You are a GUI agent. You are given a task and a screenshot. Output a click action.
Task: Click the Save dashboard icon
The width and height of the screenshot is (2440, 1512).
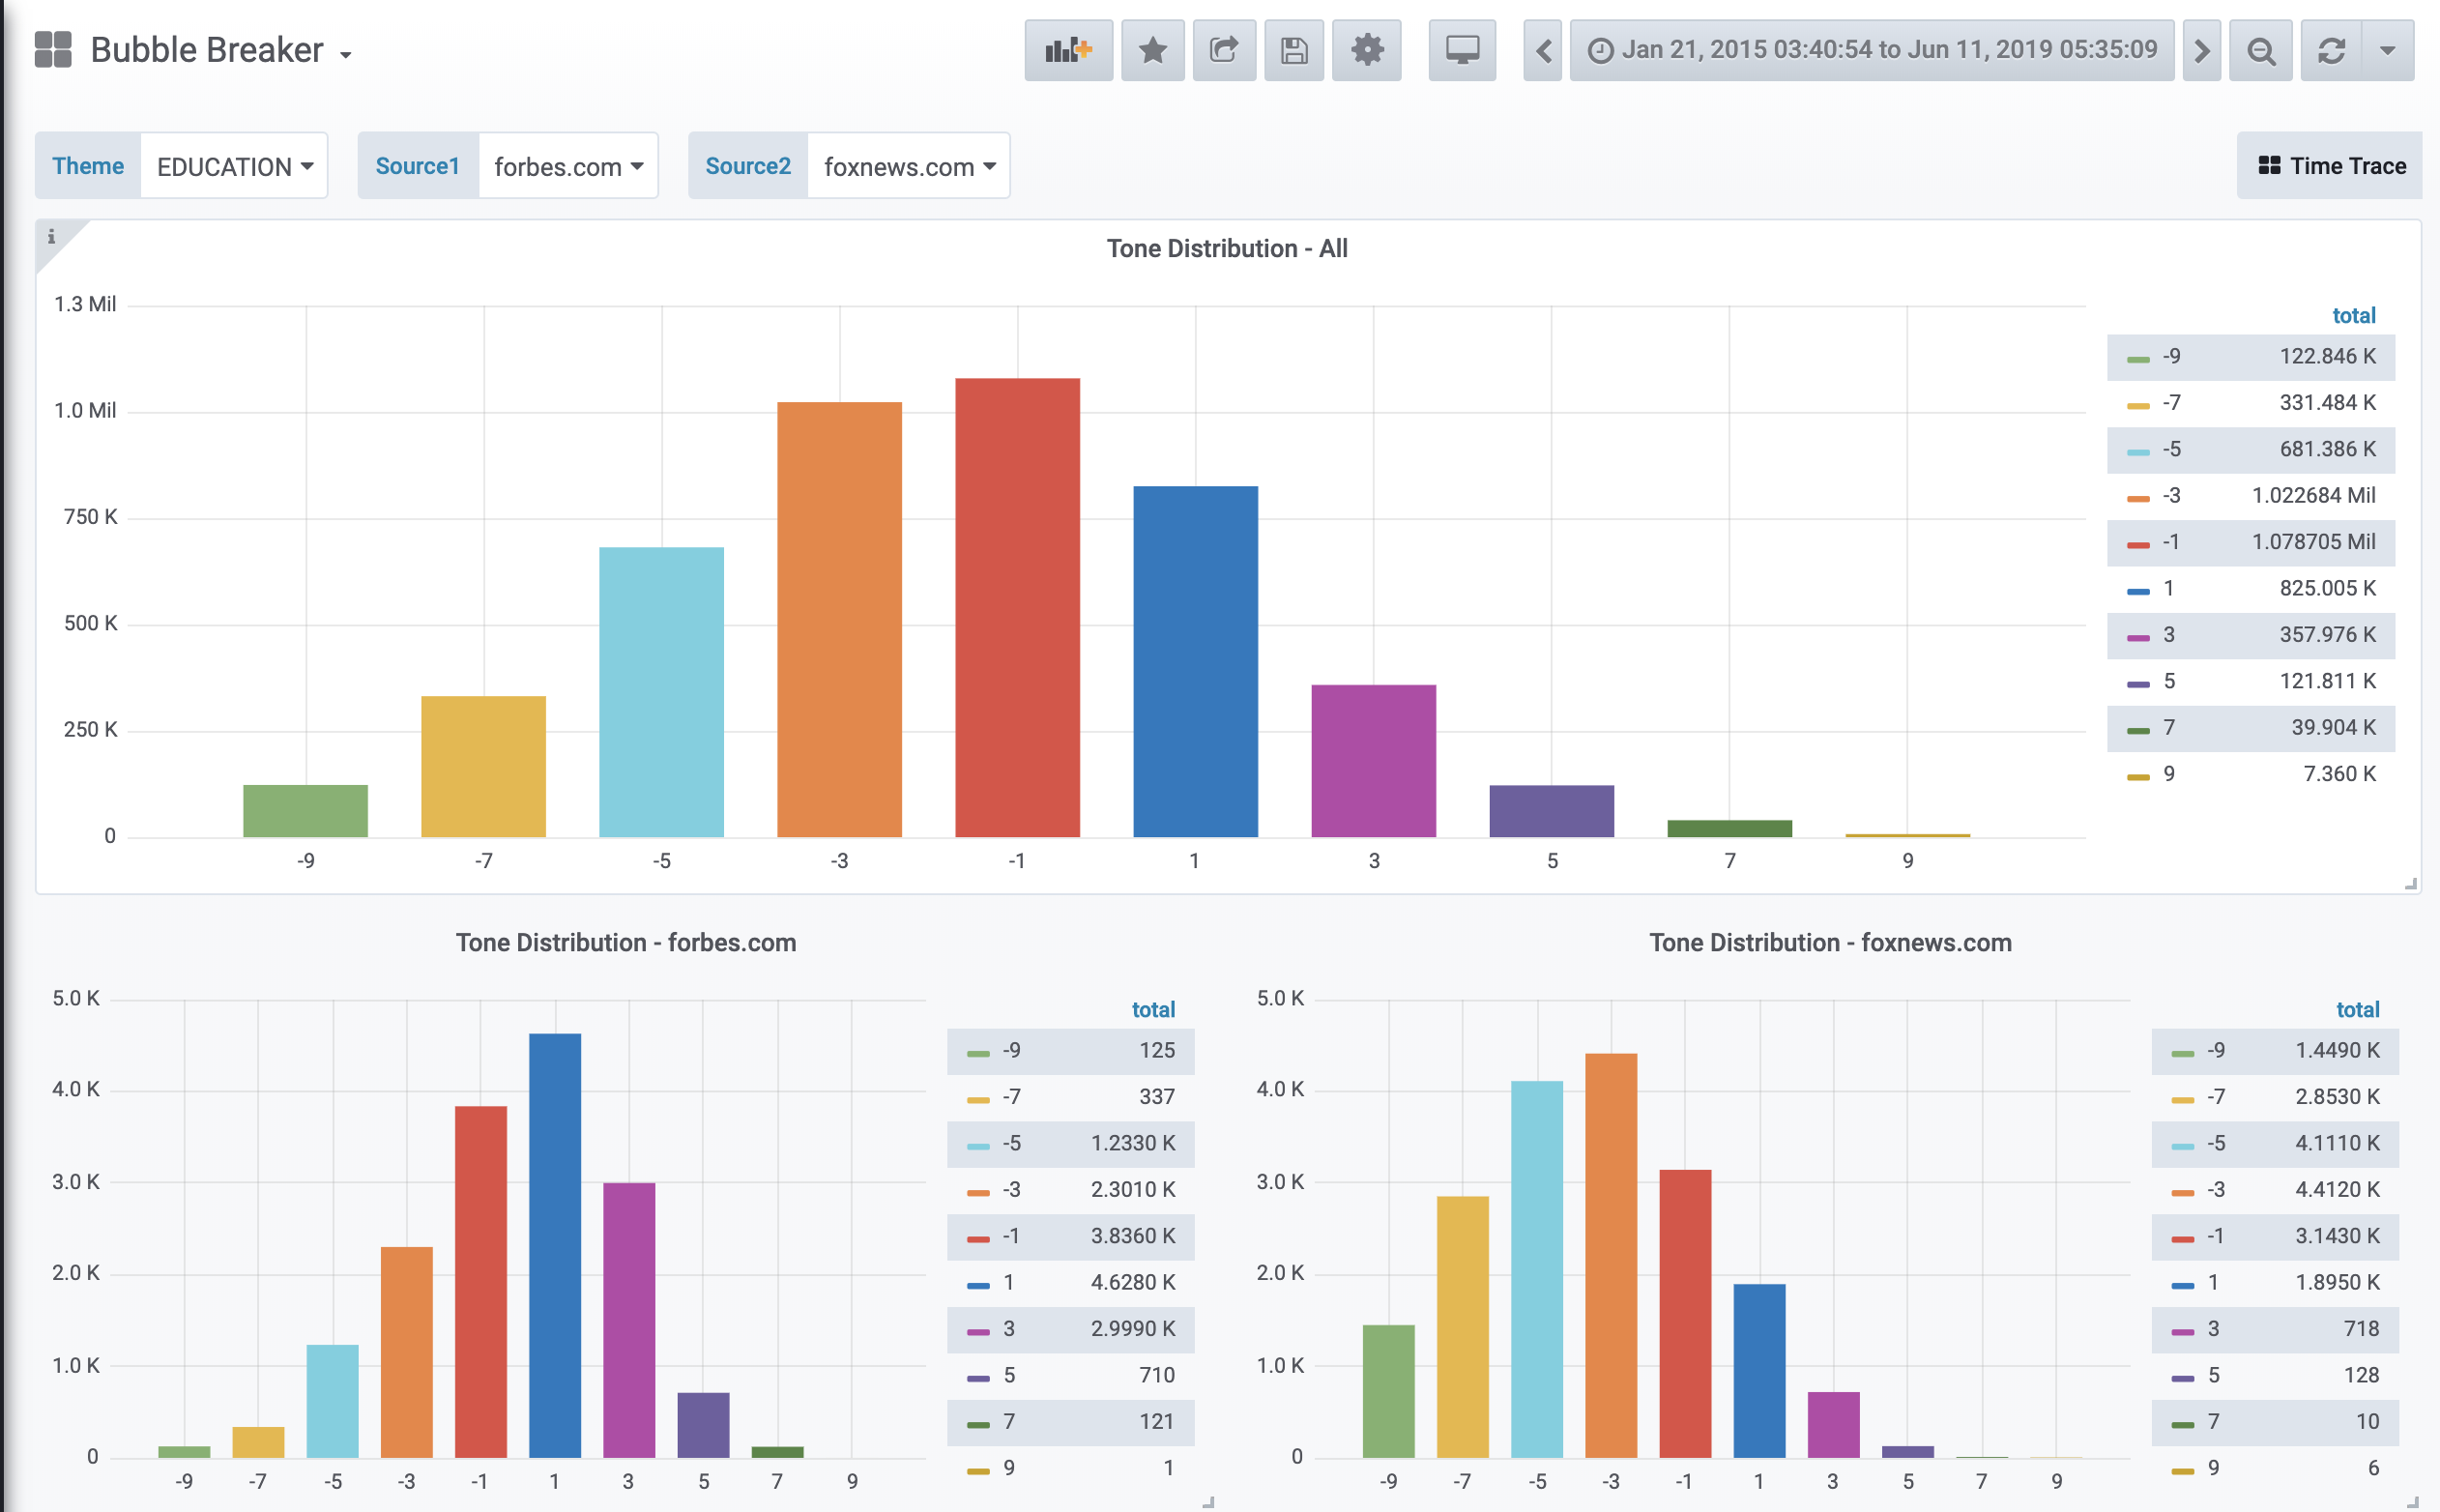1293,50
